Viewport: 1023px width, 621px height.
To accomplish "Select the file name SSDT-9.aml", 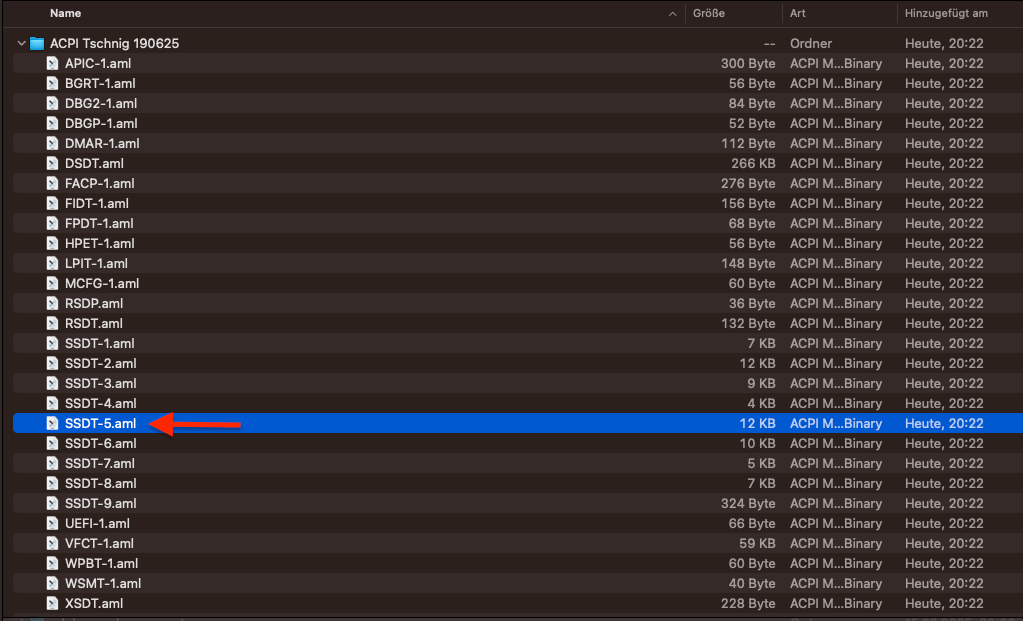I will click(100, 504).
